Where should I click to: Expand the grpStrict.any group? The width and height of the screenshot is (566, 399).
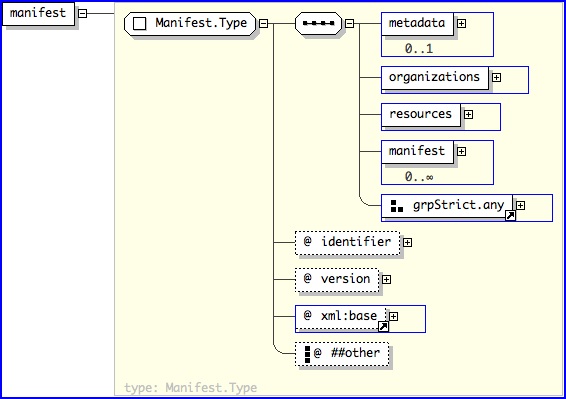(x=521, y=205)
